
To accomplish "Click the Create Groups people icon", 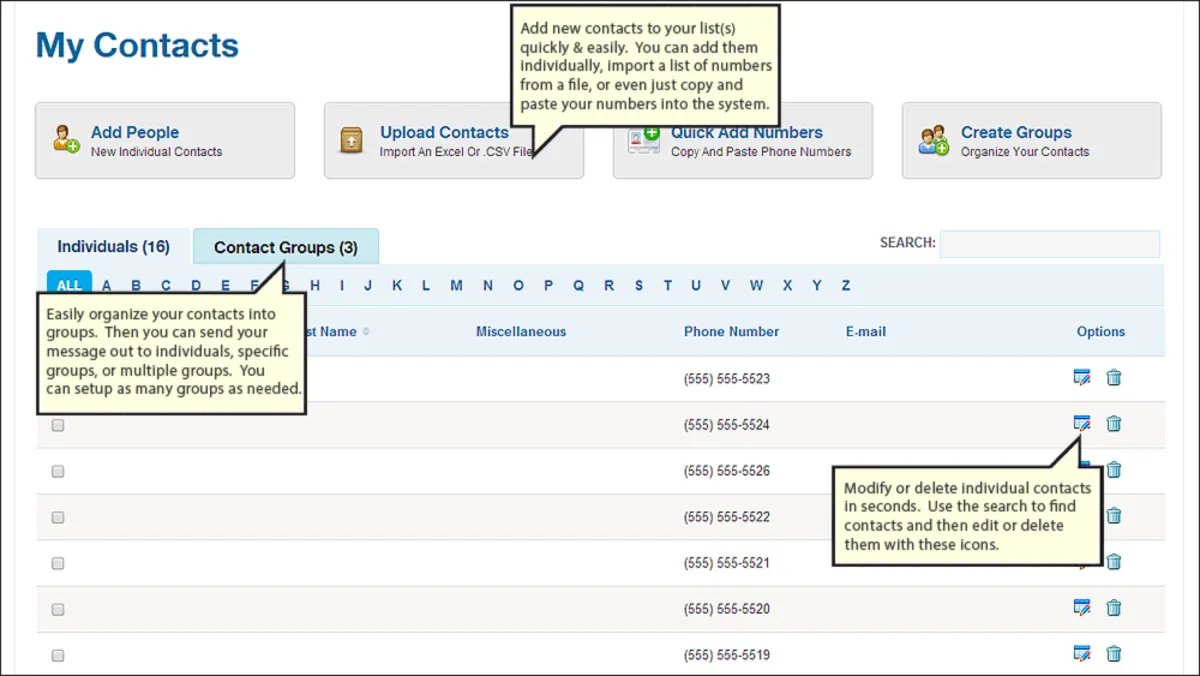I will [x=933, y=140].
